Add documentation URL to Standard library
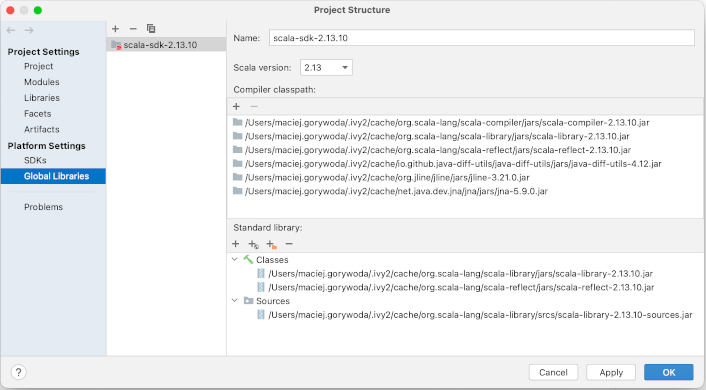 (x=253, y=244)
